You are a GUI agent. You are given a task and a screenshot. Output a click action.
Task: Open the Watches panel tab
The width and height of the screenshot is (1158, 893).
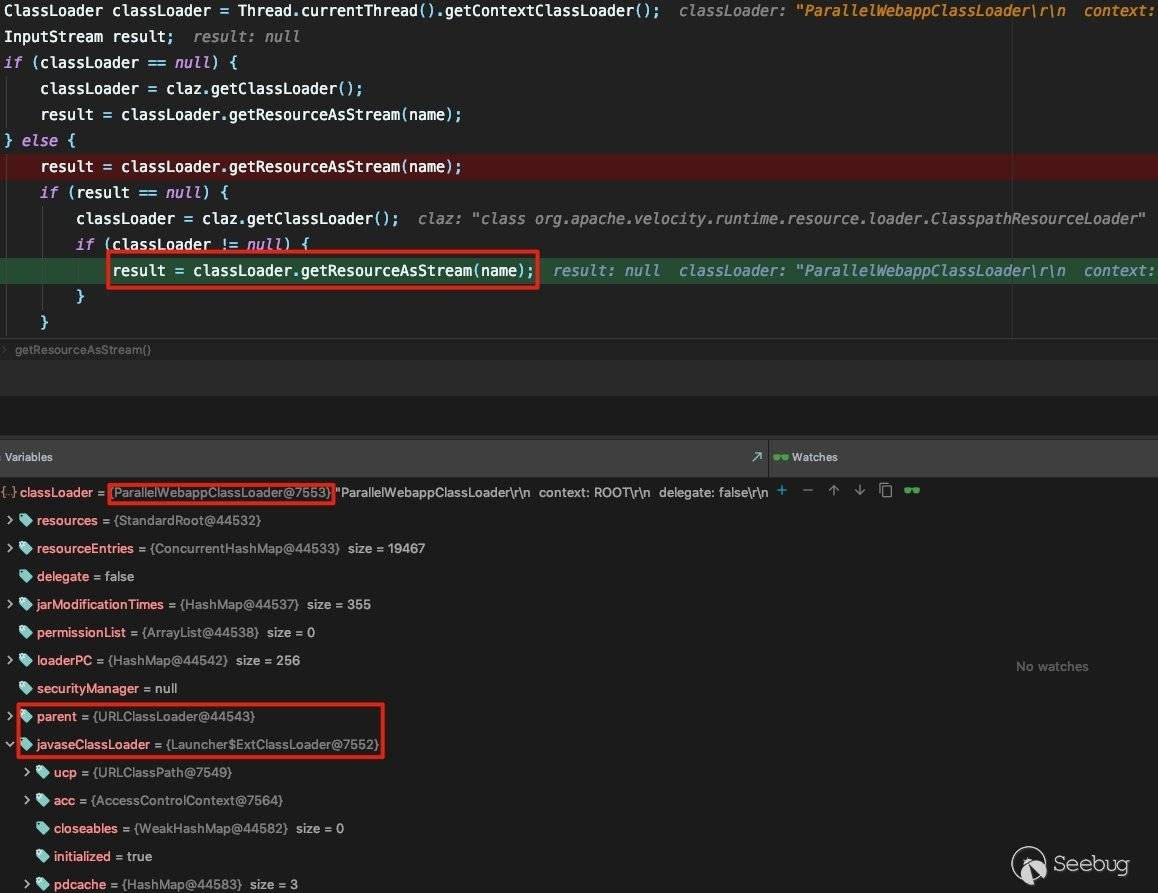(813, 457)
